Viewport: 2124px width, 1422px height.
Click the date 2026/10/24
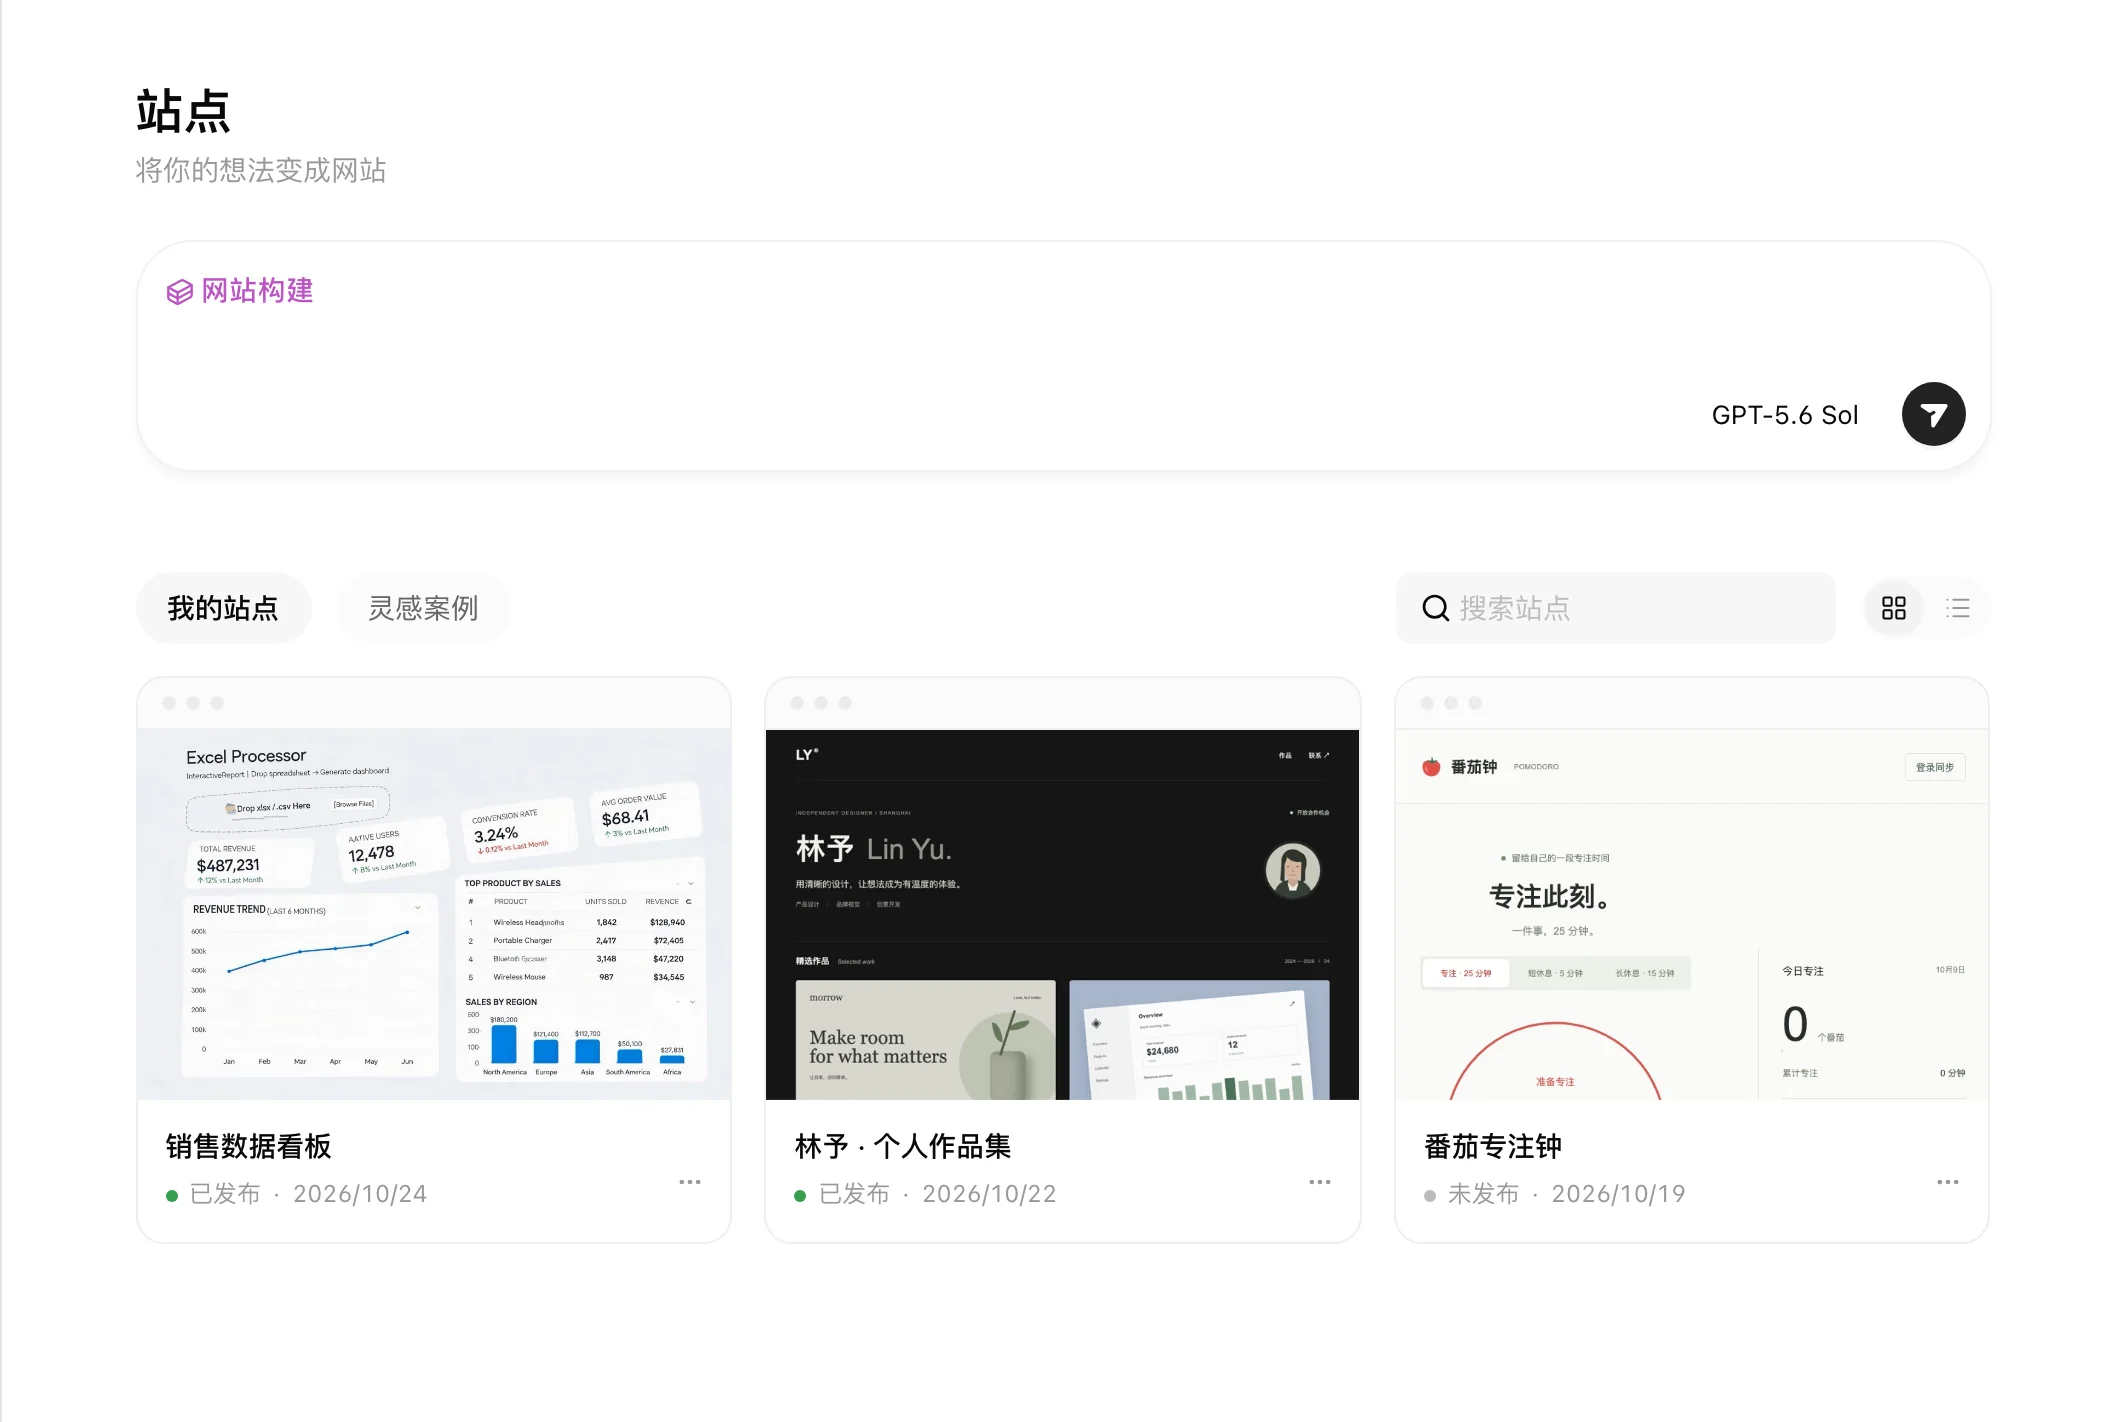pyautogui.click(x=360, y=1194)
